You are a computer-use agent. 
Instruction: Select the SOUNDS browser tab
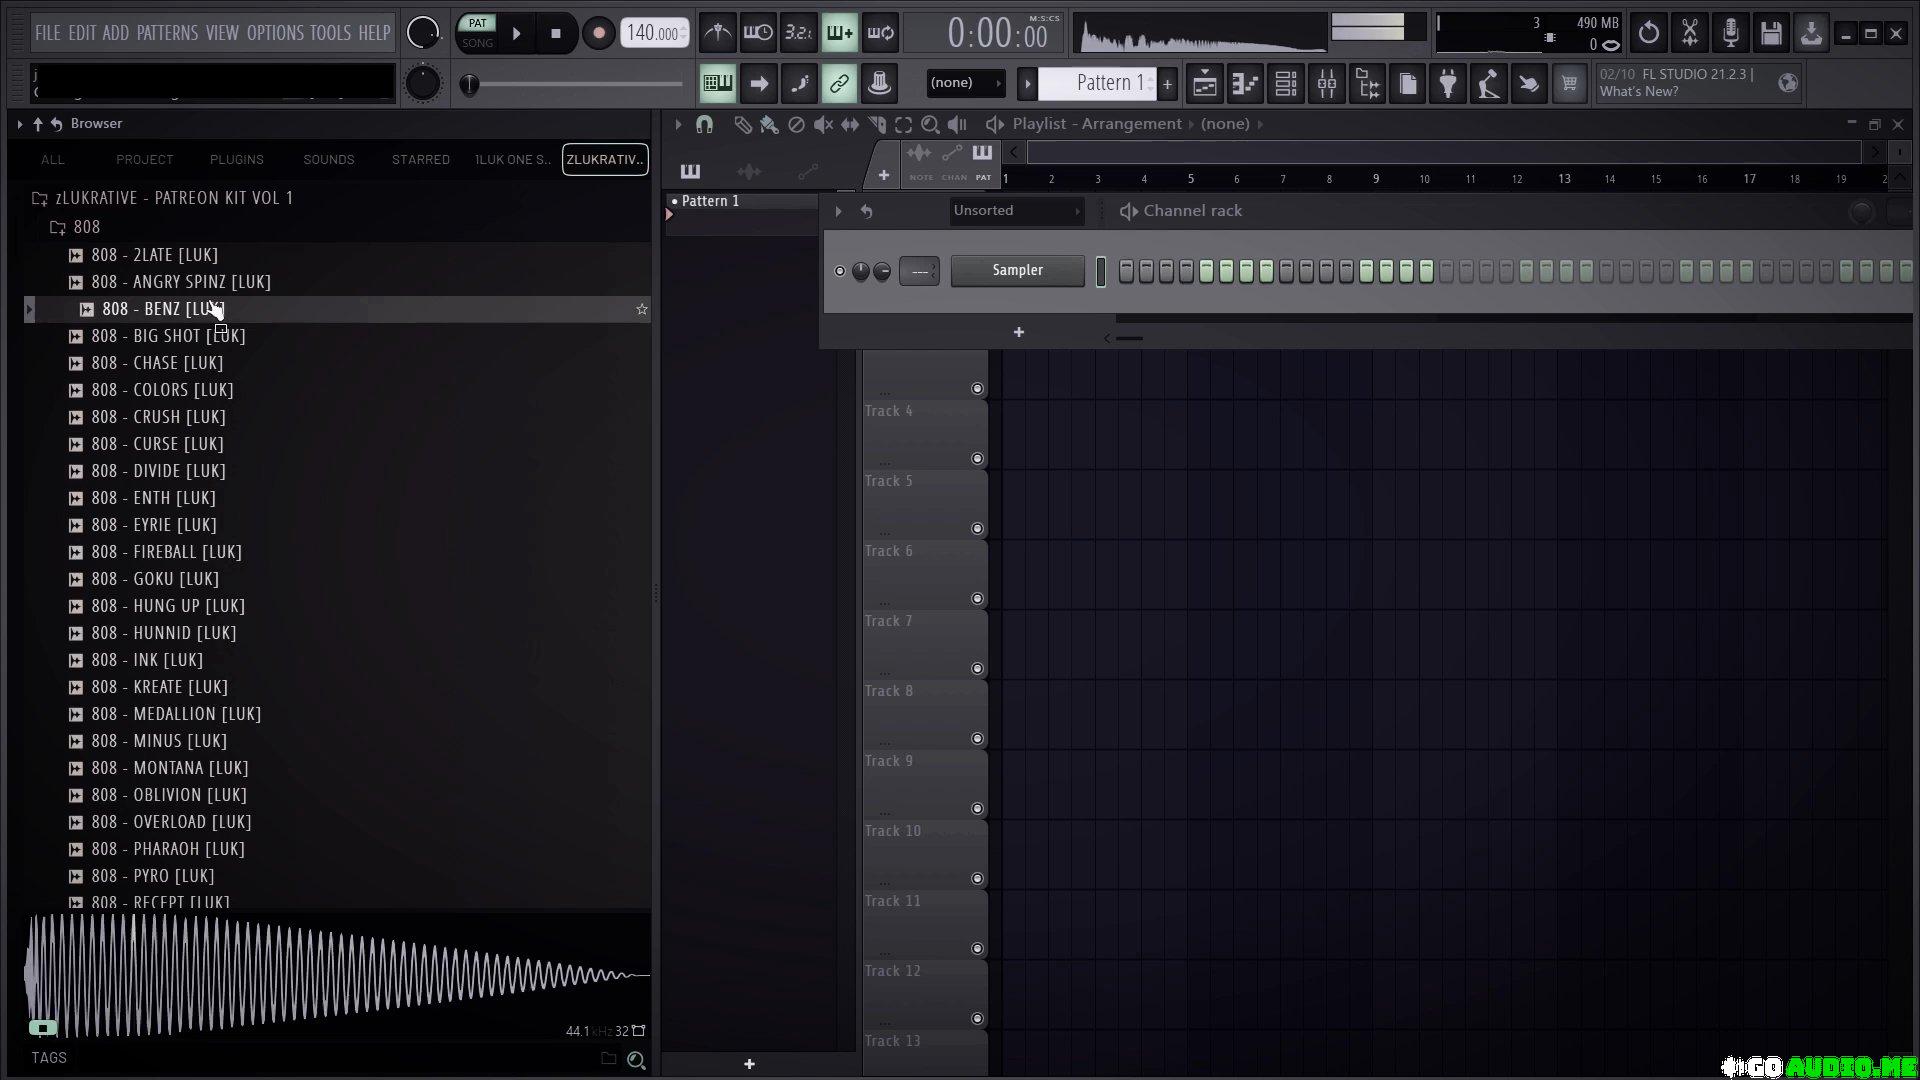[329, 160]
